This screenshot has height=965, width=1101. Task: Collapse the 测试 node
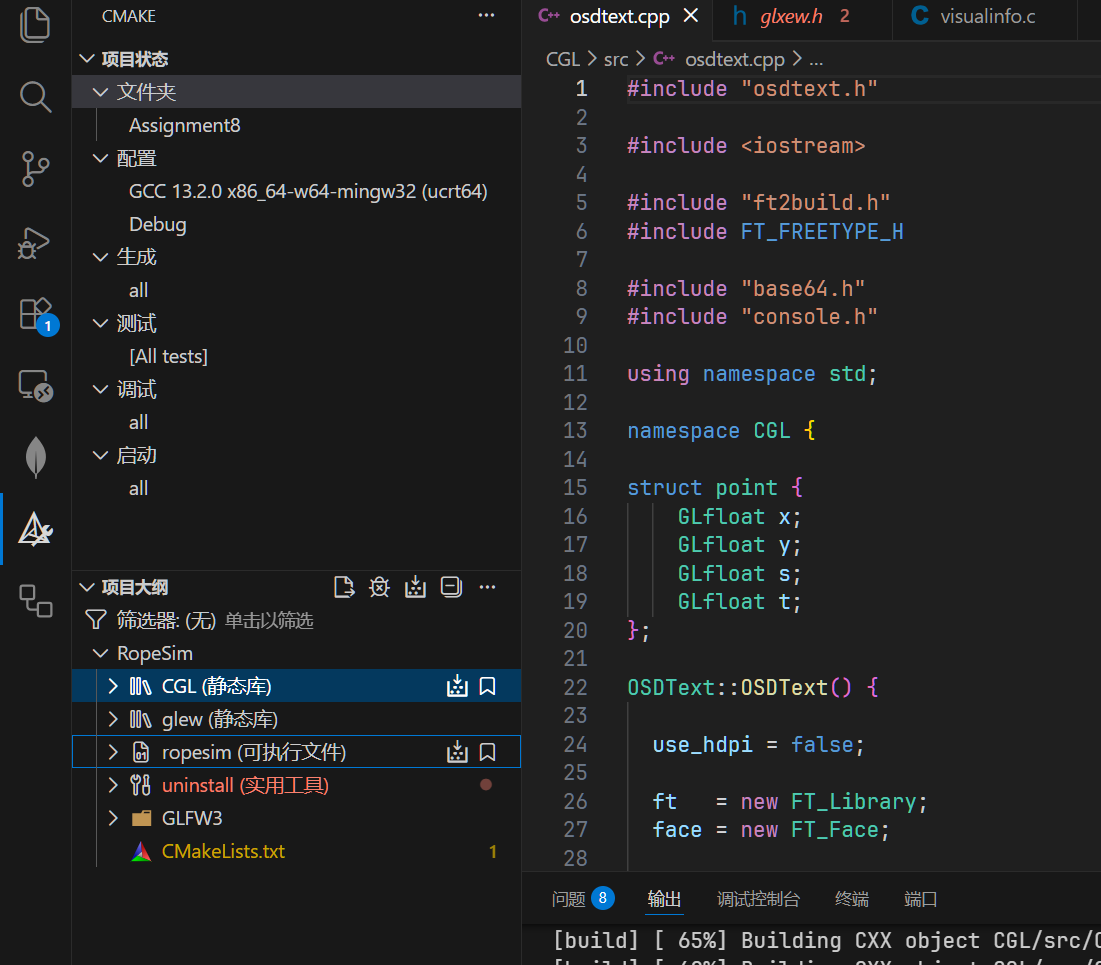100,323
